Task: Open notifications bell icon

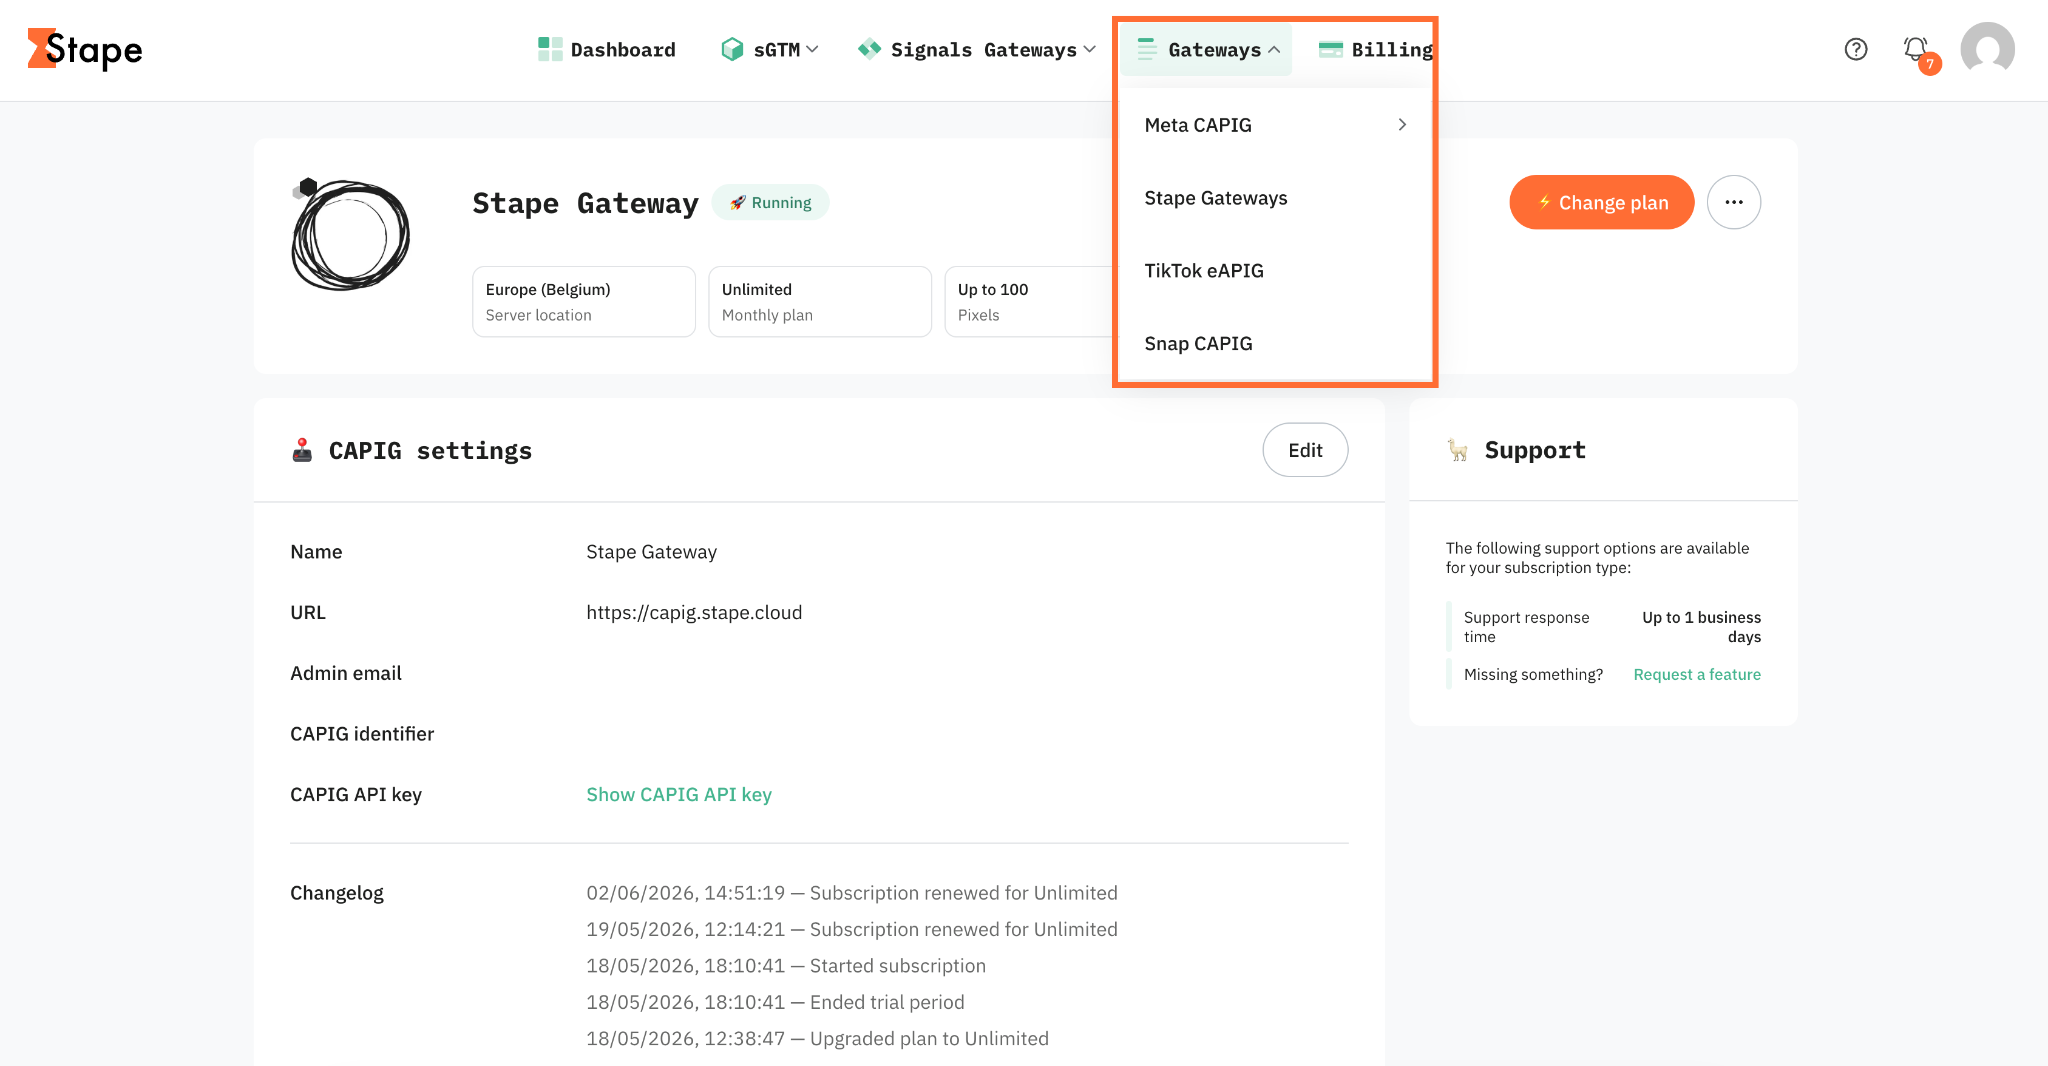Action: [1917, 50]
